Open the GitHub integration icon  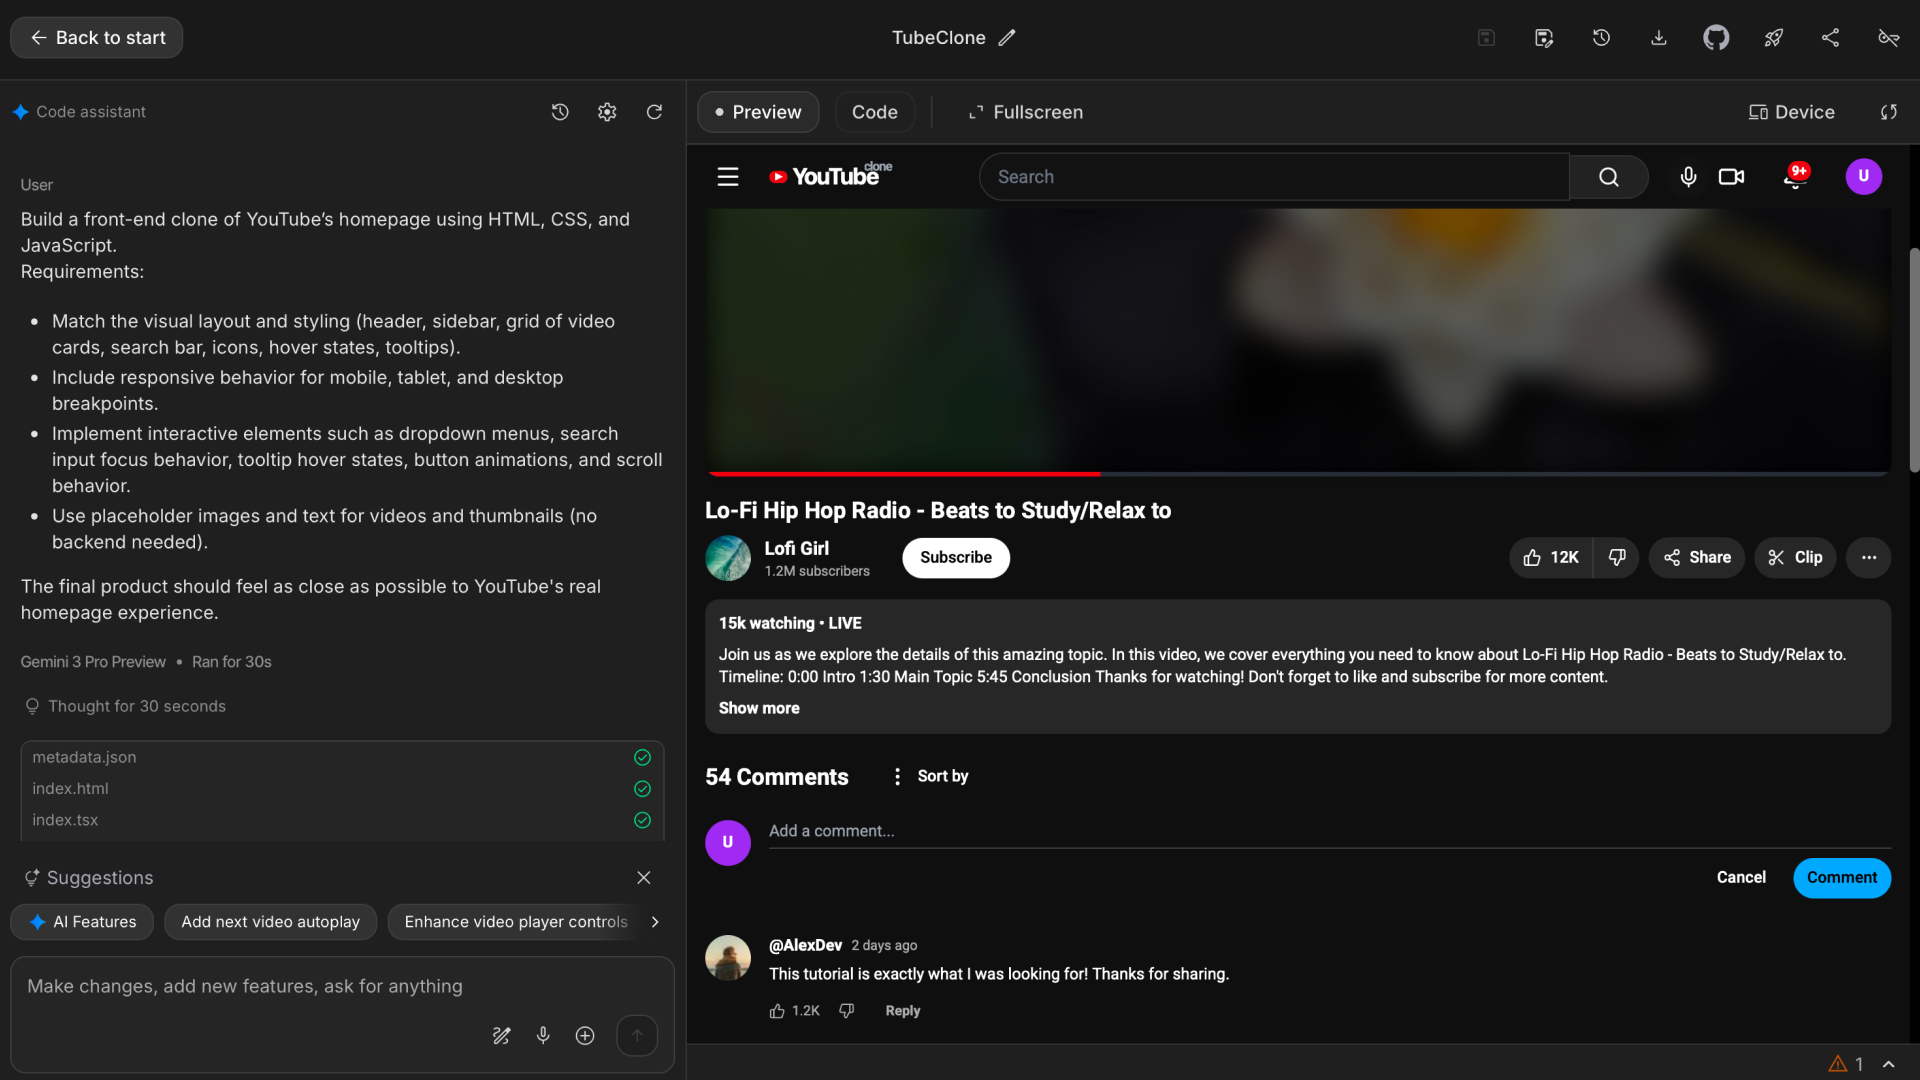tap(1715, 37)
